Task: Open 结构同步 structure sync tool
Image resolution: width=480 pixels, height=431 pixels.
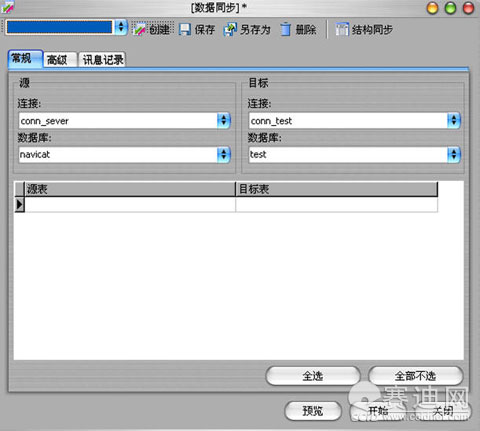Action: coord(364,30)
